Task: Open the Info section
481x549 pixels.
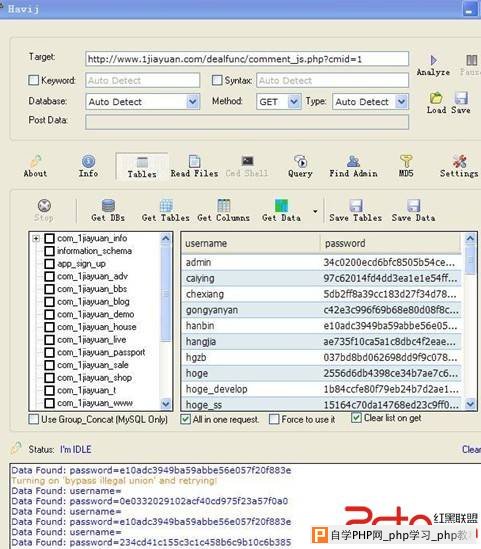Action: [x=89, y=166]
